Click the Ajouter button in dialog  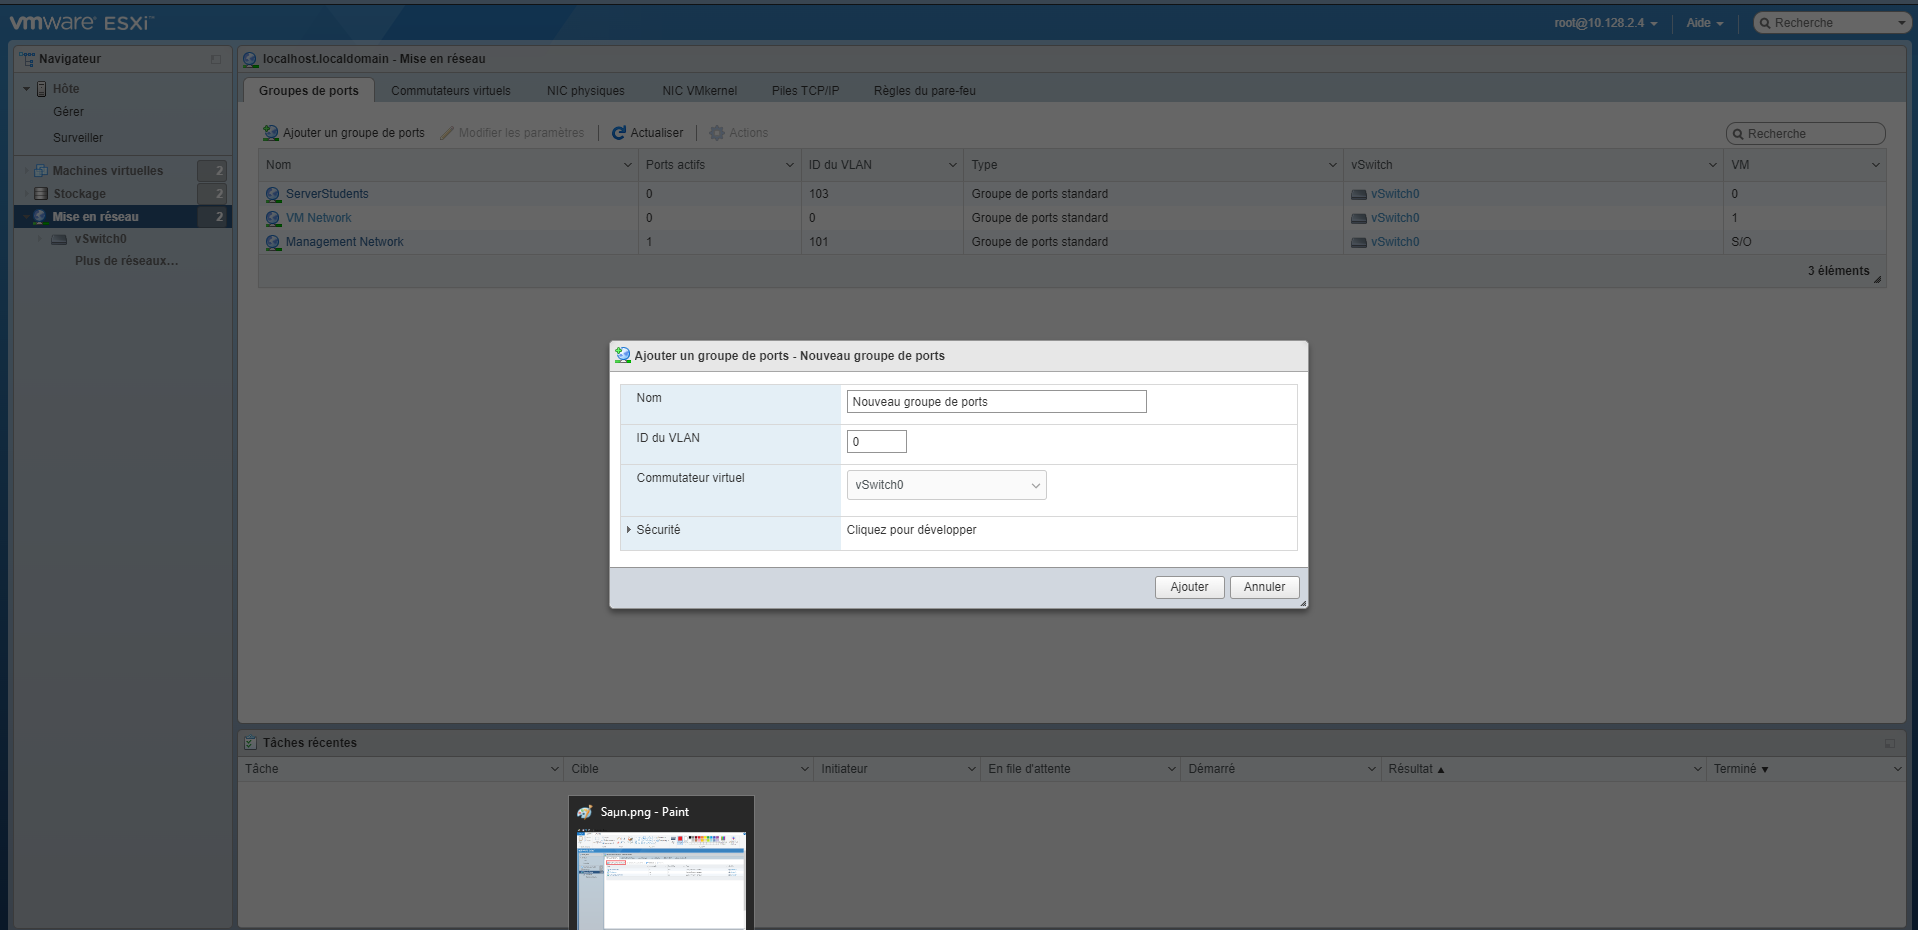click(x=1190, y=587)
